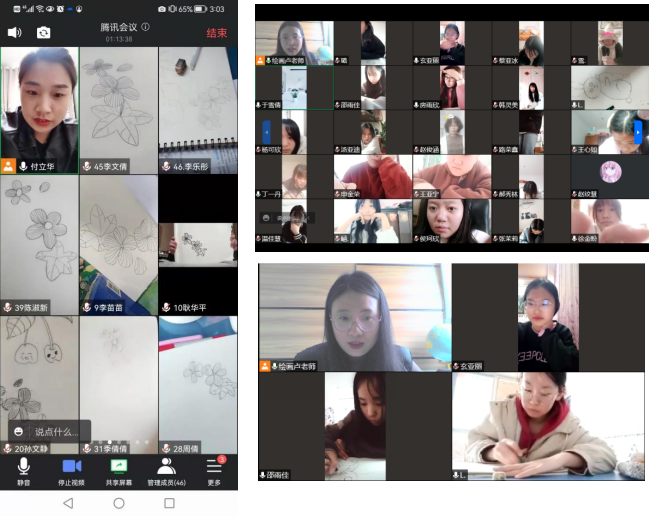Start screen sharing with 共享屏幕
The height and width of the screenshot is (517, 649).
coord(119,472)
